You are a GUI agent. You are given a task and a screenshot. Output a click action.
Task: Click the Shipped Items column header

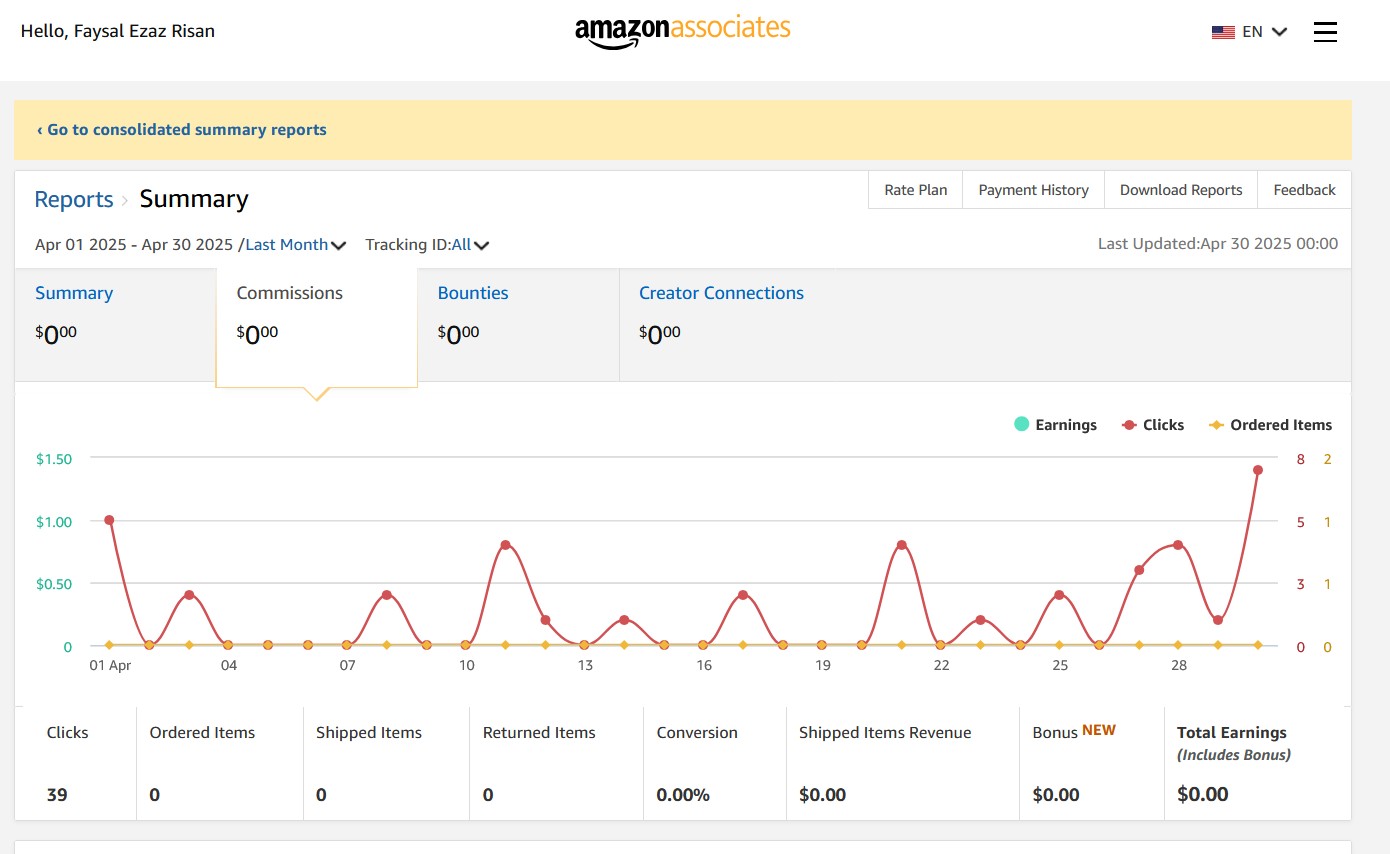(369, 733)
